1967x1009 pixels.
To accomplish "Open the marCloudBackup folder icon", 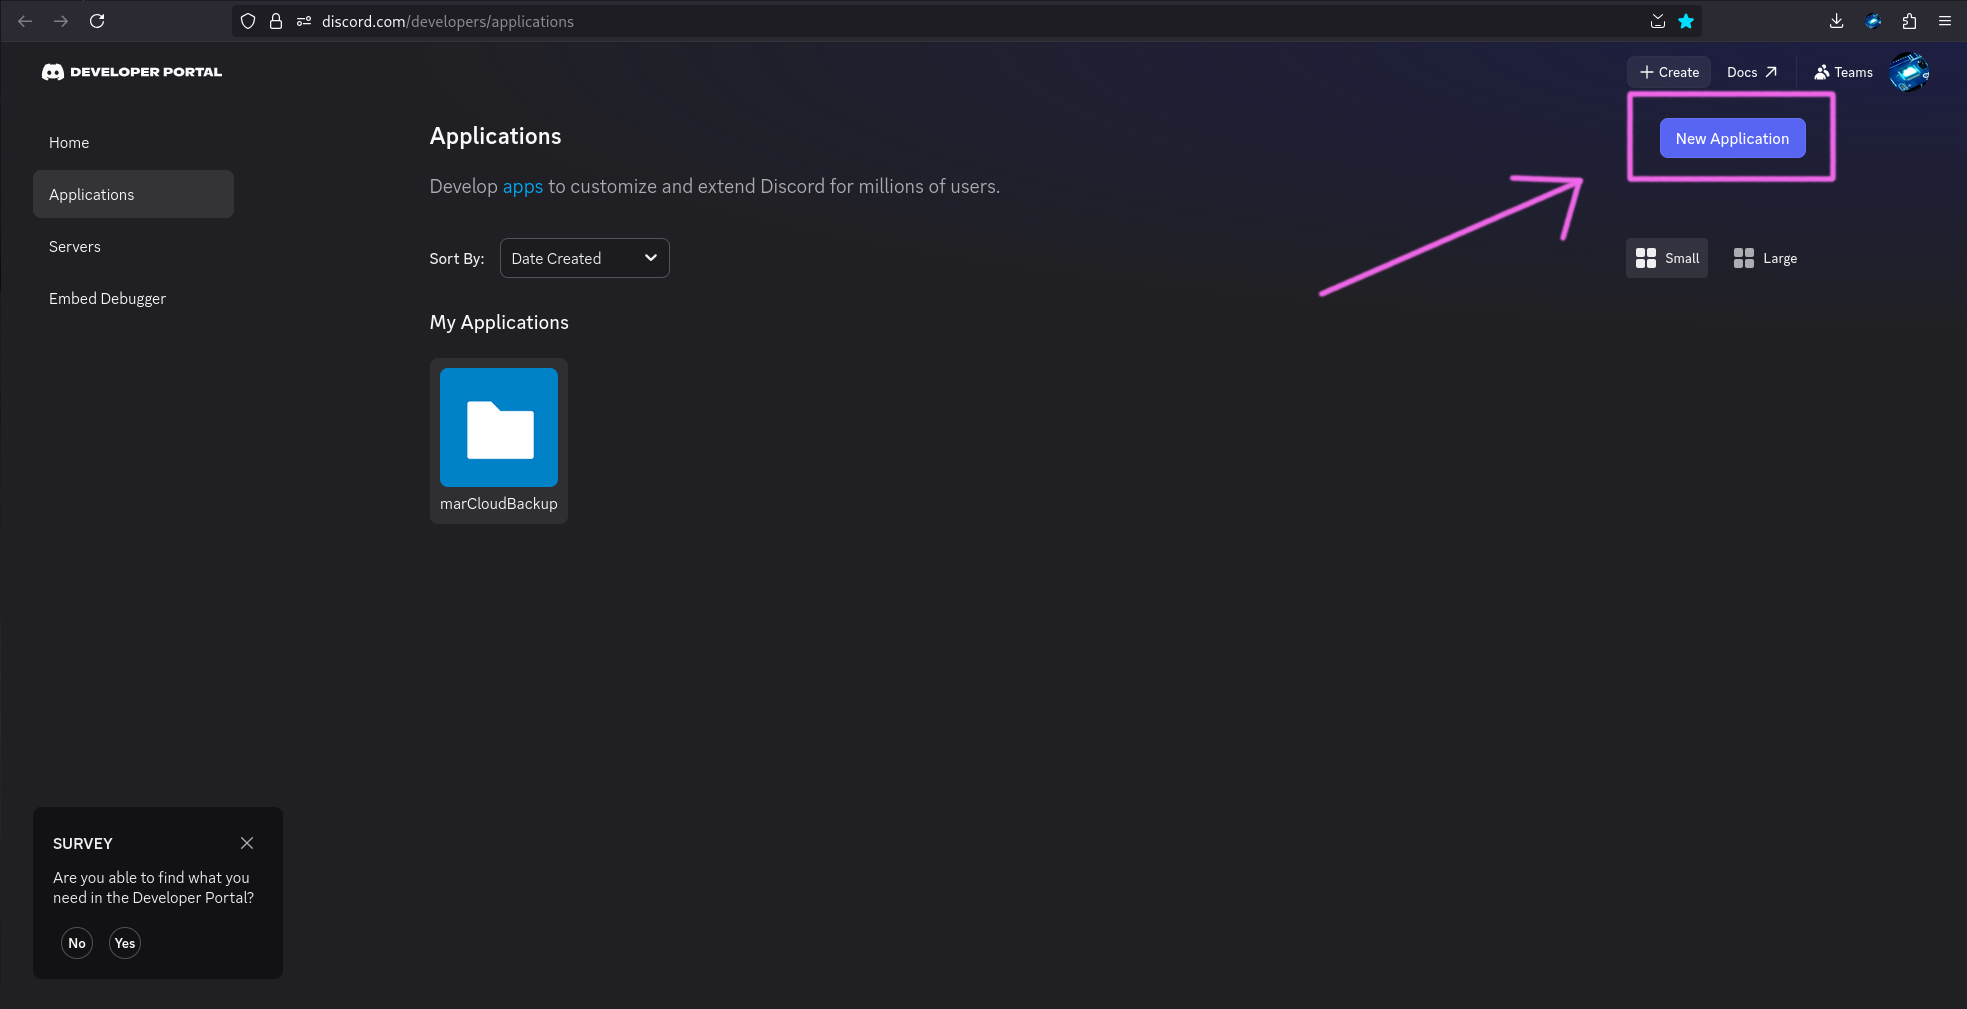I will (x=499, y=427).
